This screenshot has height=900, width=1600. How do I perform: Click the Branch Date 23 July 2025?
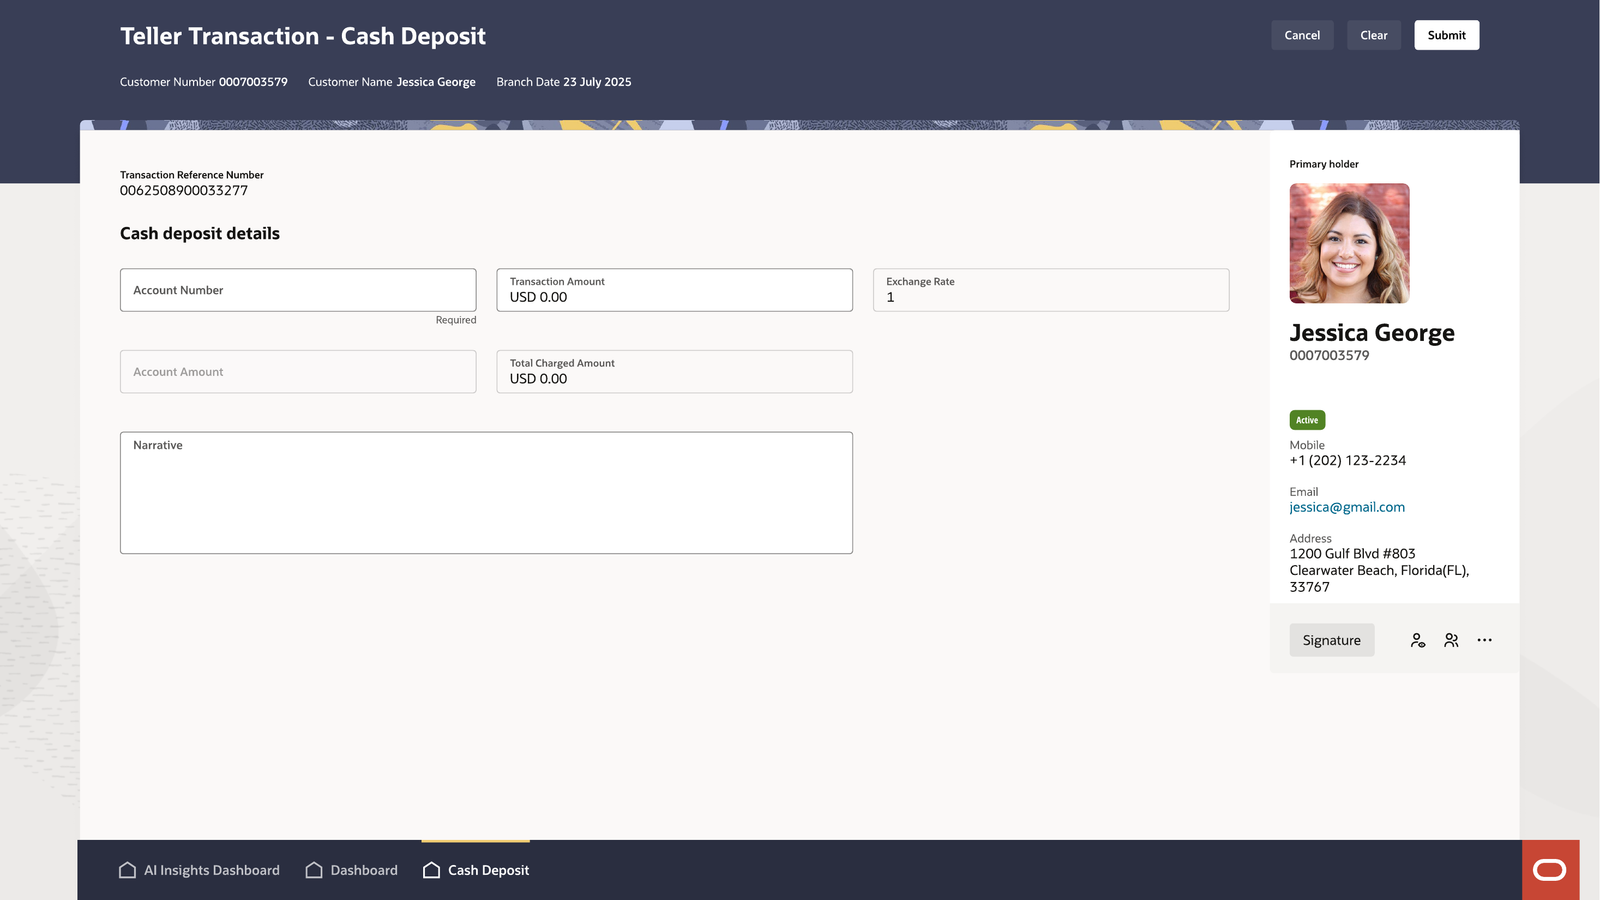(x=564, y=82)
